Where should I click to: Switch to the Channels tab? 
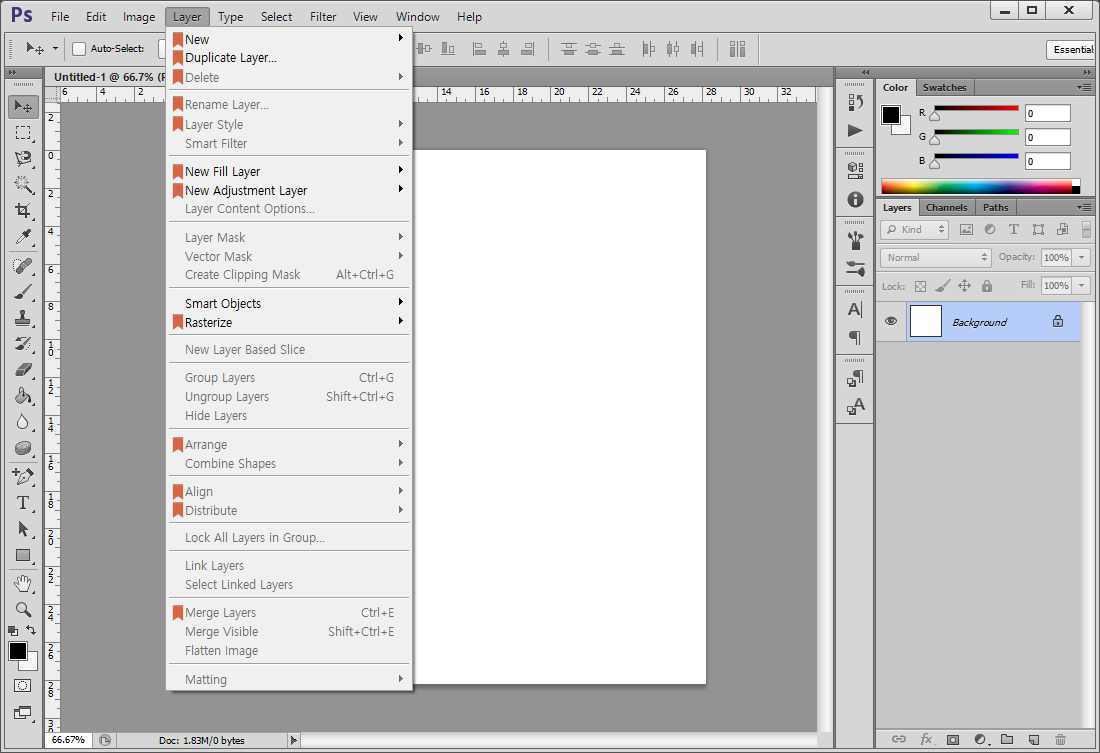(x=946, y=207)
